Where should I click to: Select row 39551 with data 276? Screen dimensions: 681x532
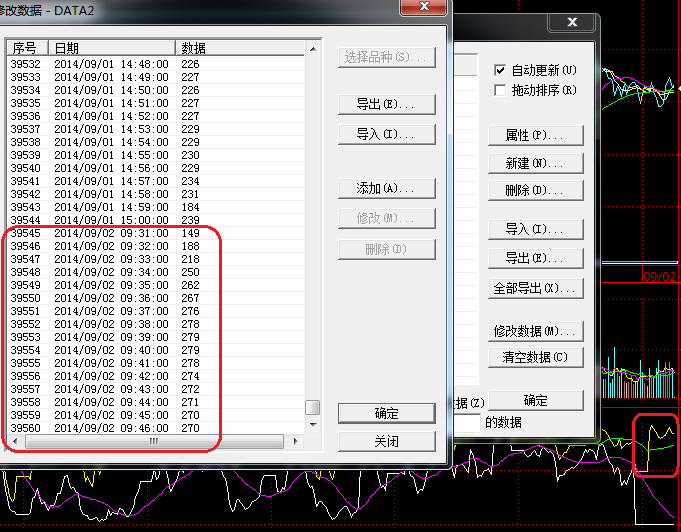tap(155, 311)
